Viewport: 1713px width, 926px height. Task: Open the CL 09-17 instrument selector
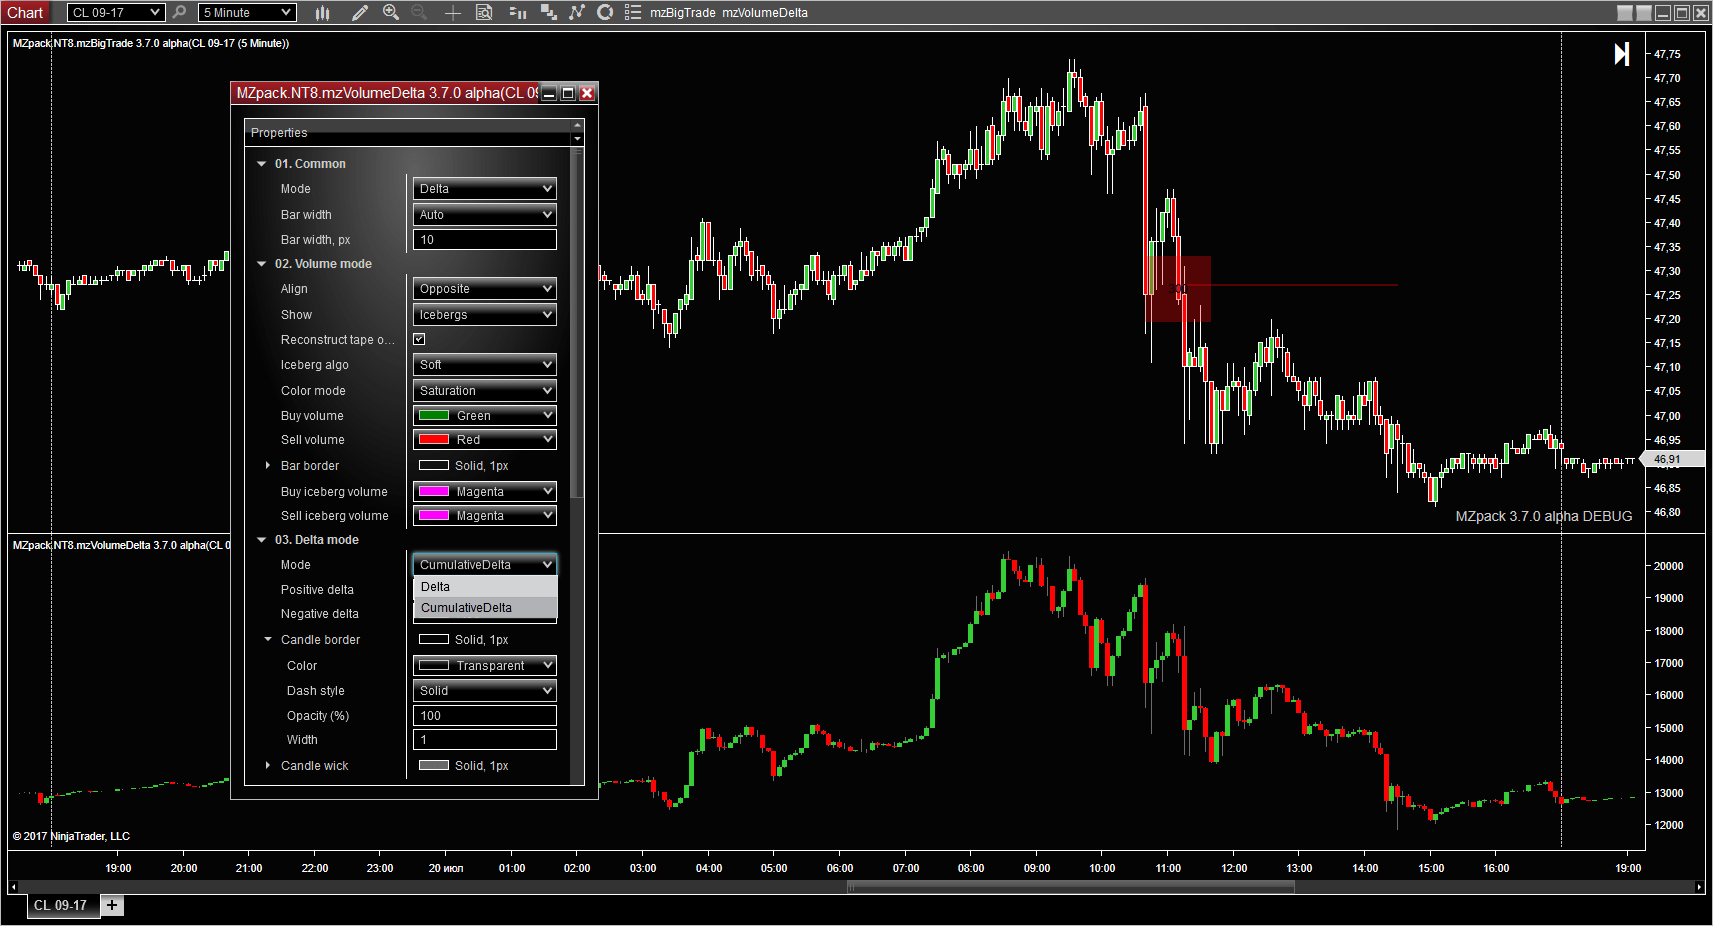(115, 12)
